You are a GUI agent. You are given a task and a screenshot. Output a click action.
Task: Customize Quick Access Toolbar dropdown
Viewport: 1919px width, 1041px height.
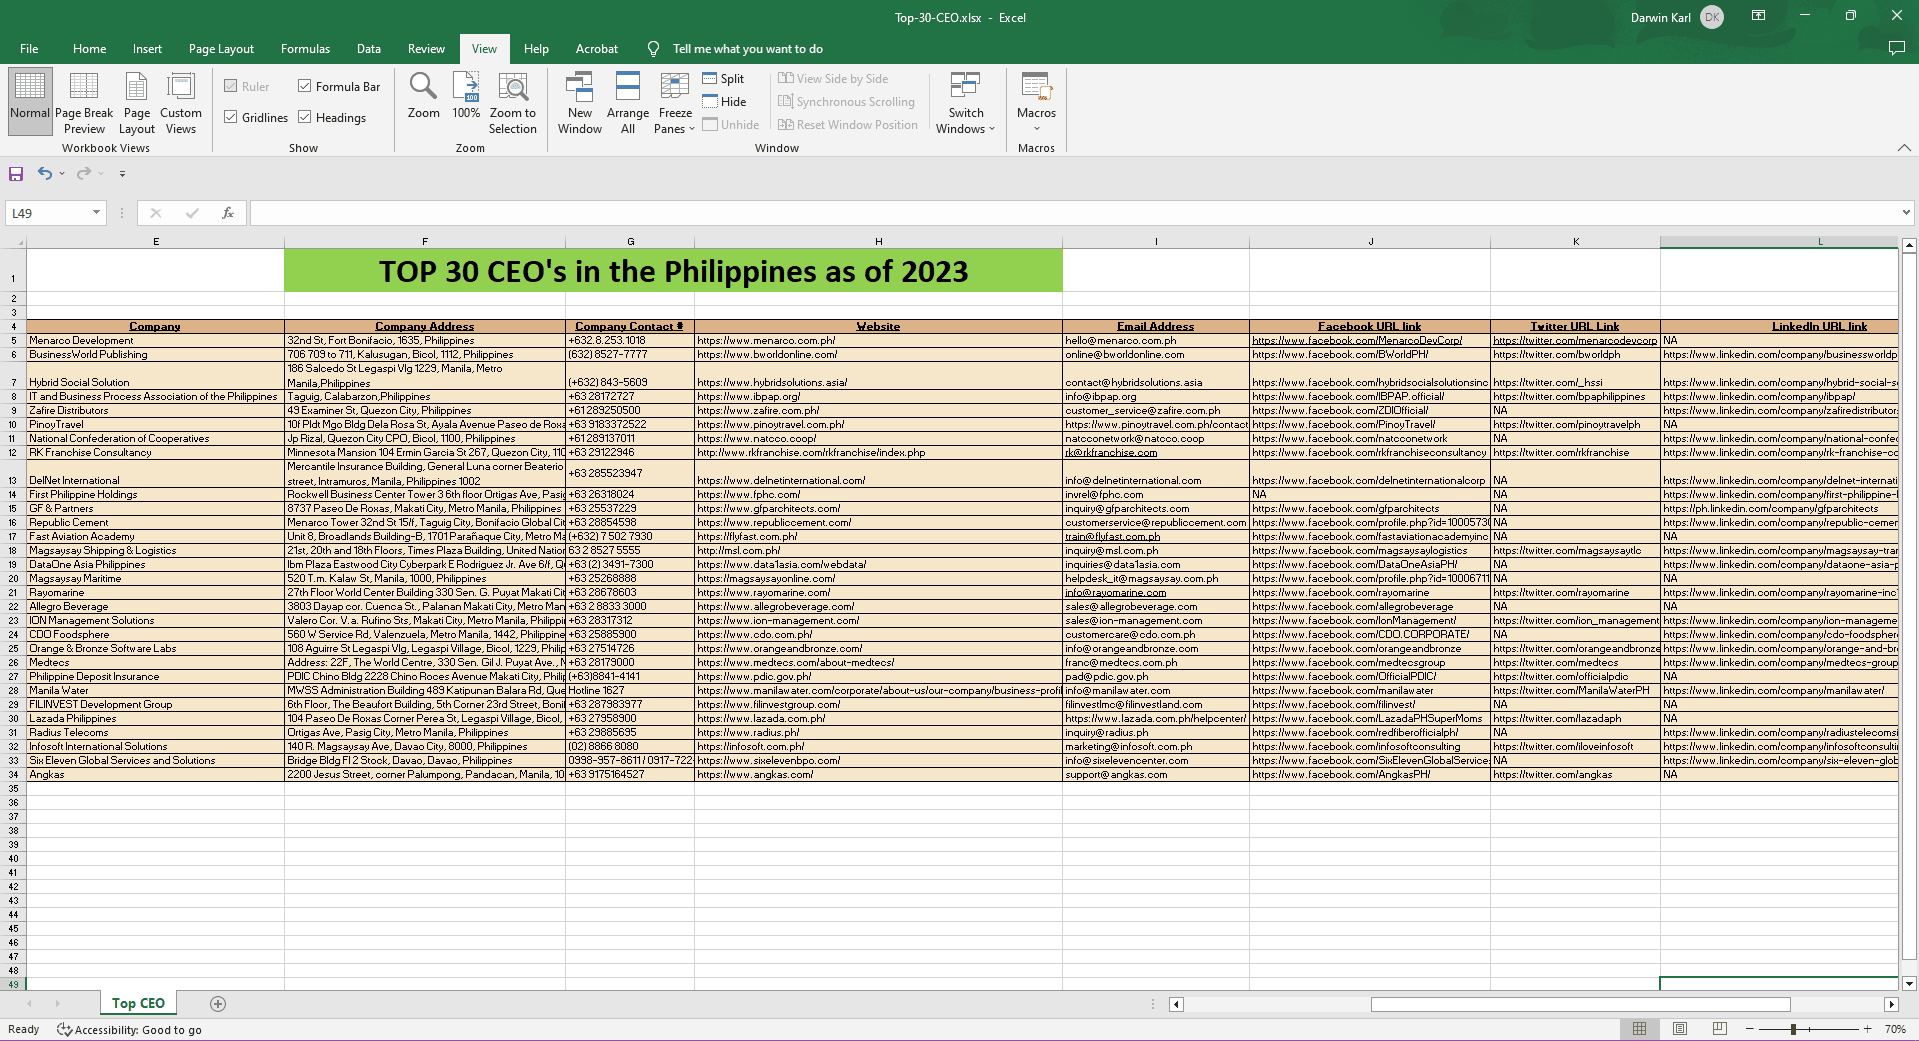coord(122,174)
